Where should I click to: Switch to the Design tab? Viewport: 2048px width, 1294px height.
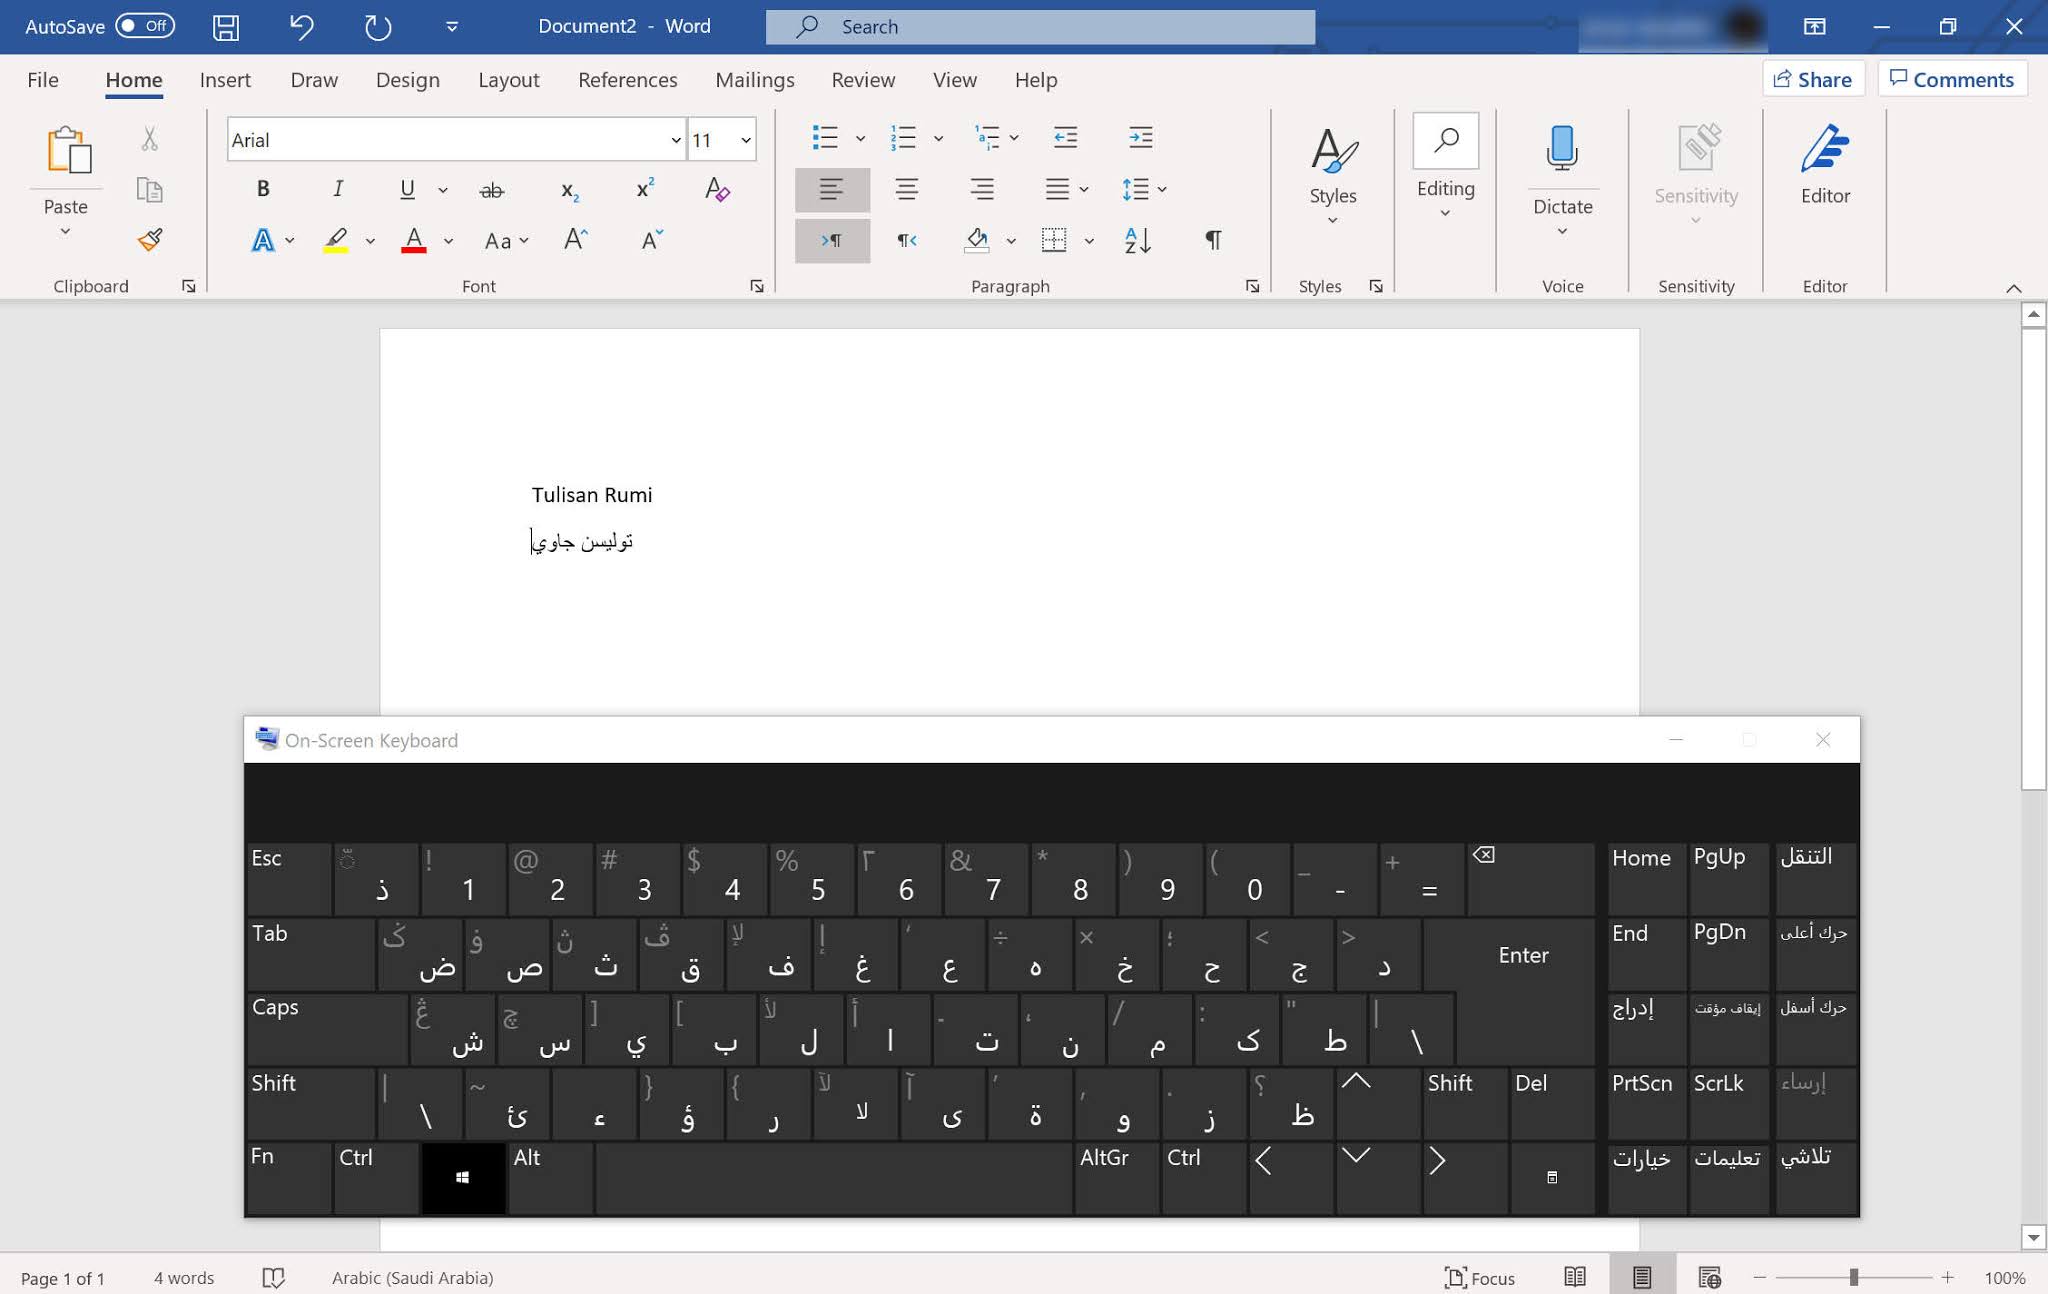(407, 80)
